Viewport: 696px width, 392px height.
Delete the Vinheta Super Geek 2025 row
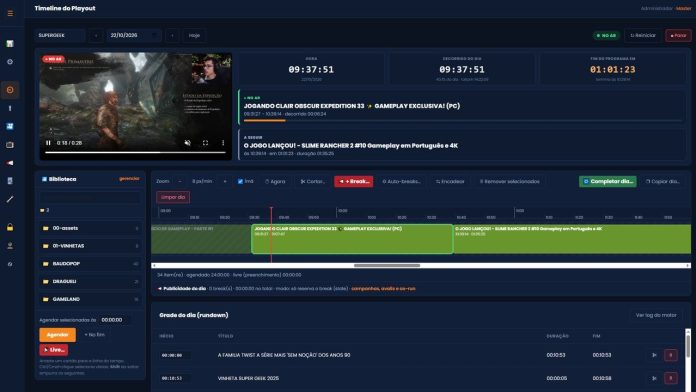671,378
